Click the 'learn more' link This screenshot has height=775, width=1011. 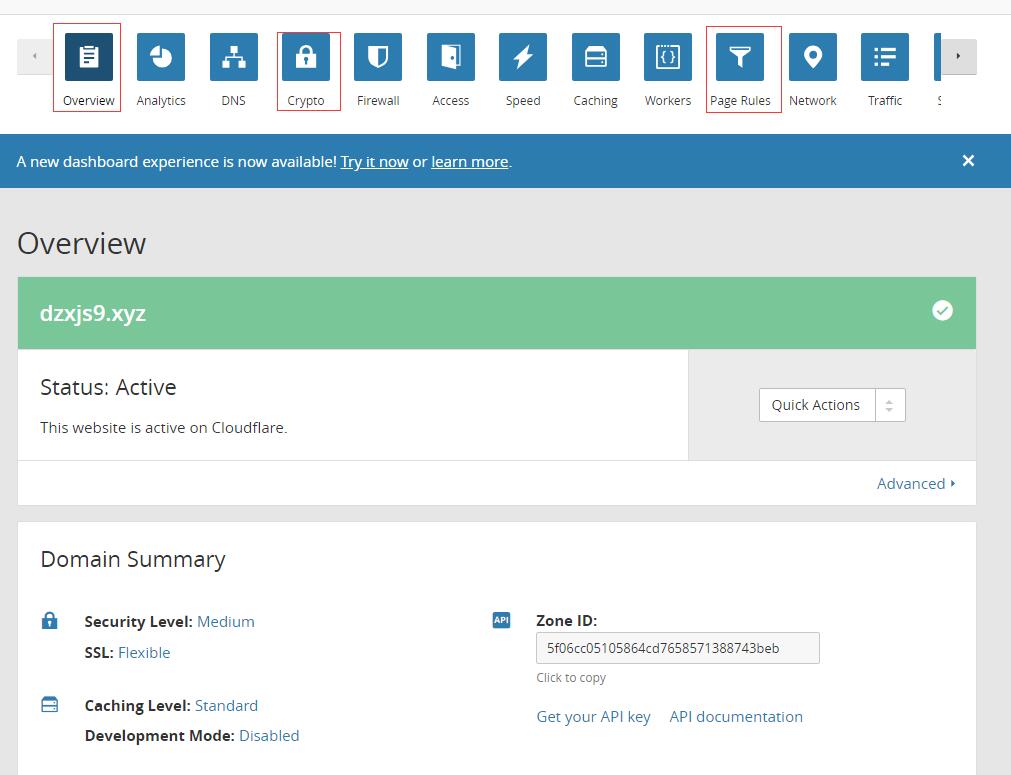[x=470, y=162]
